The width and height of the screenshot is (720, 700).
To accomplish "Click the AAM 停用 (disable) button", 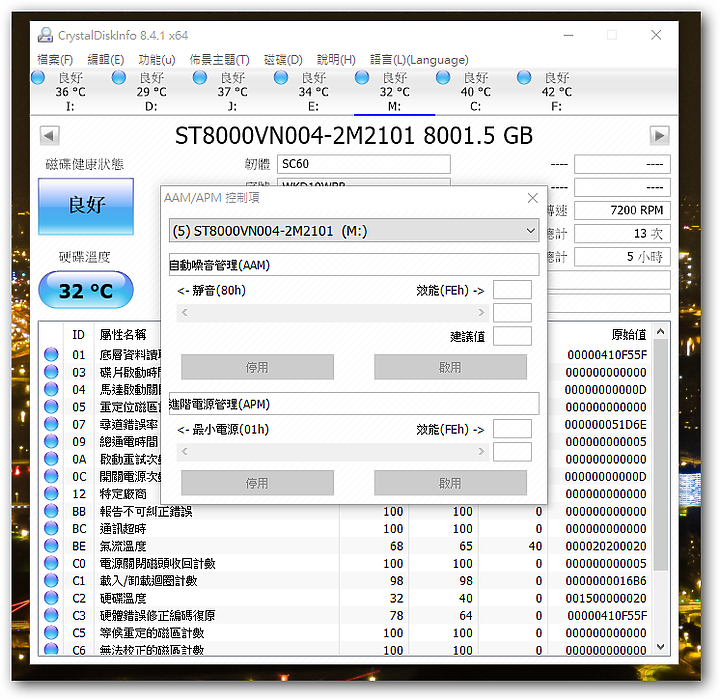I will 257,367.
